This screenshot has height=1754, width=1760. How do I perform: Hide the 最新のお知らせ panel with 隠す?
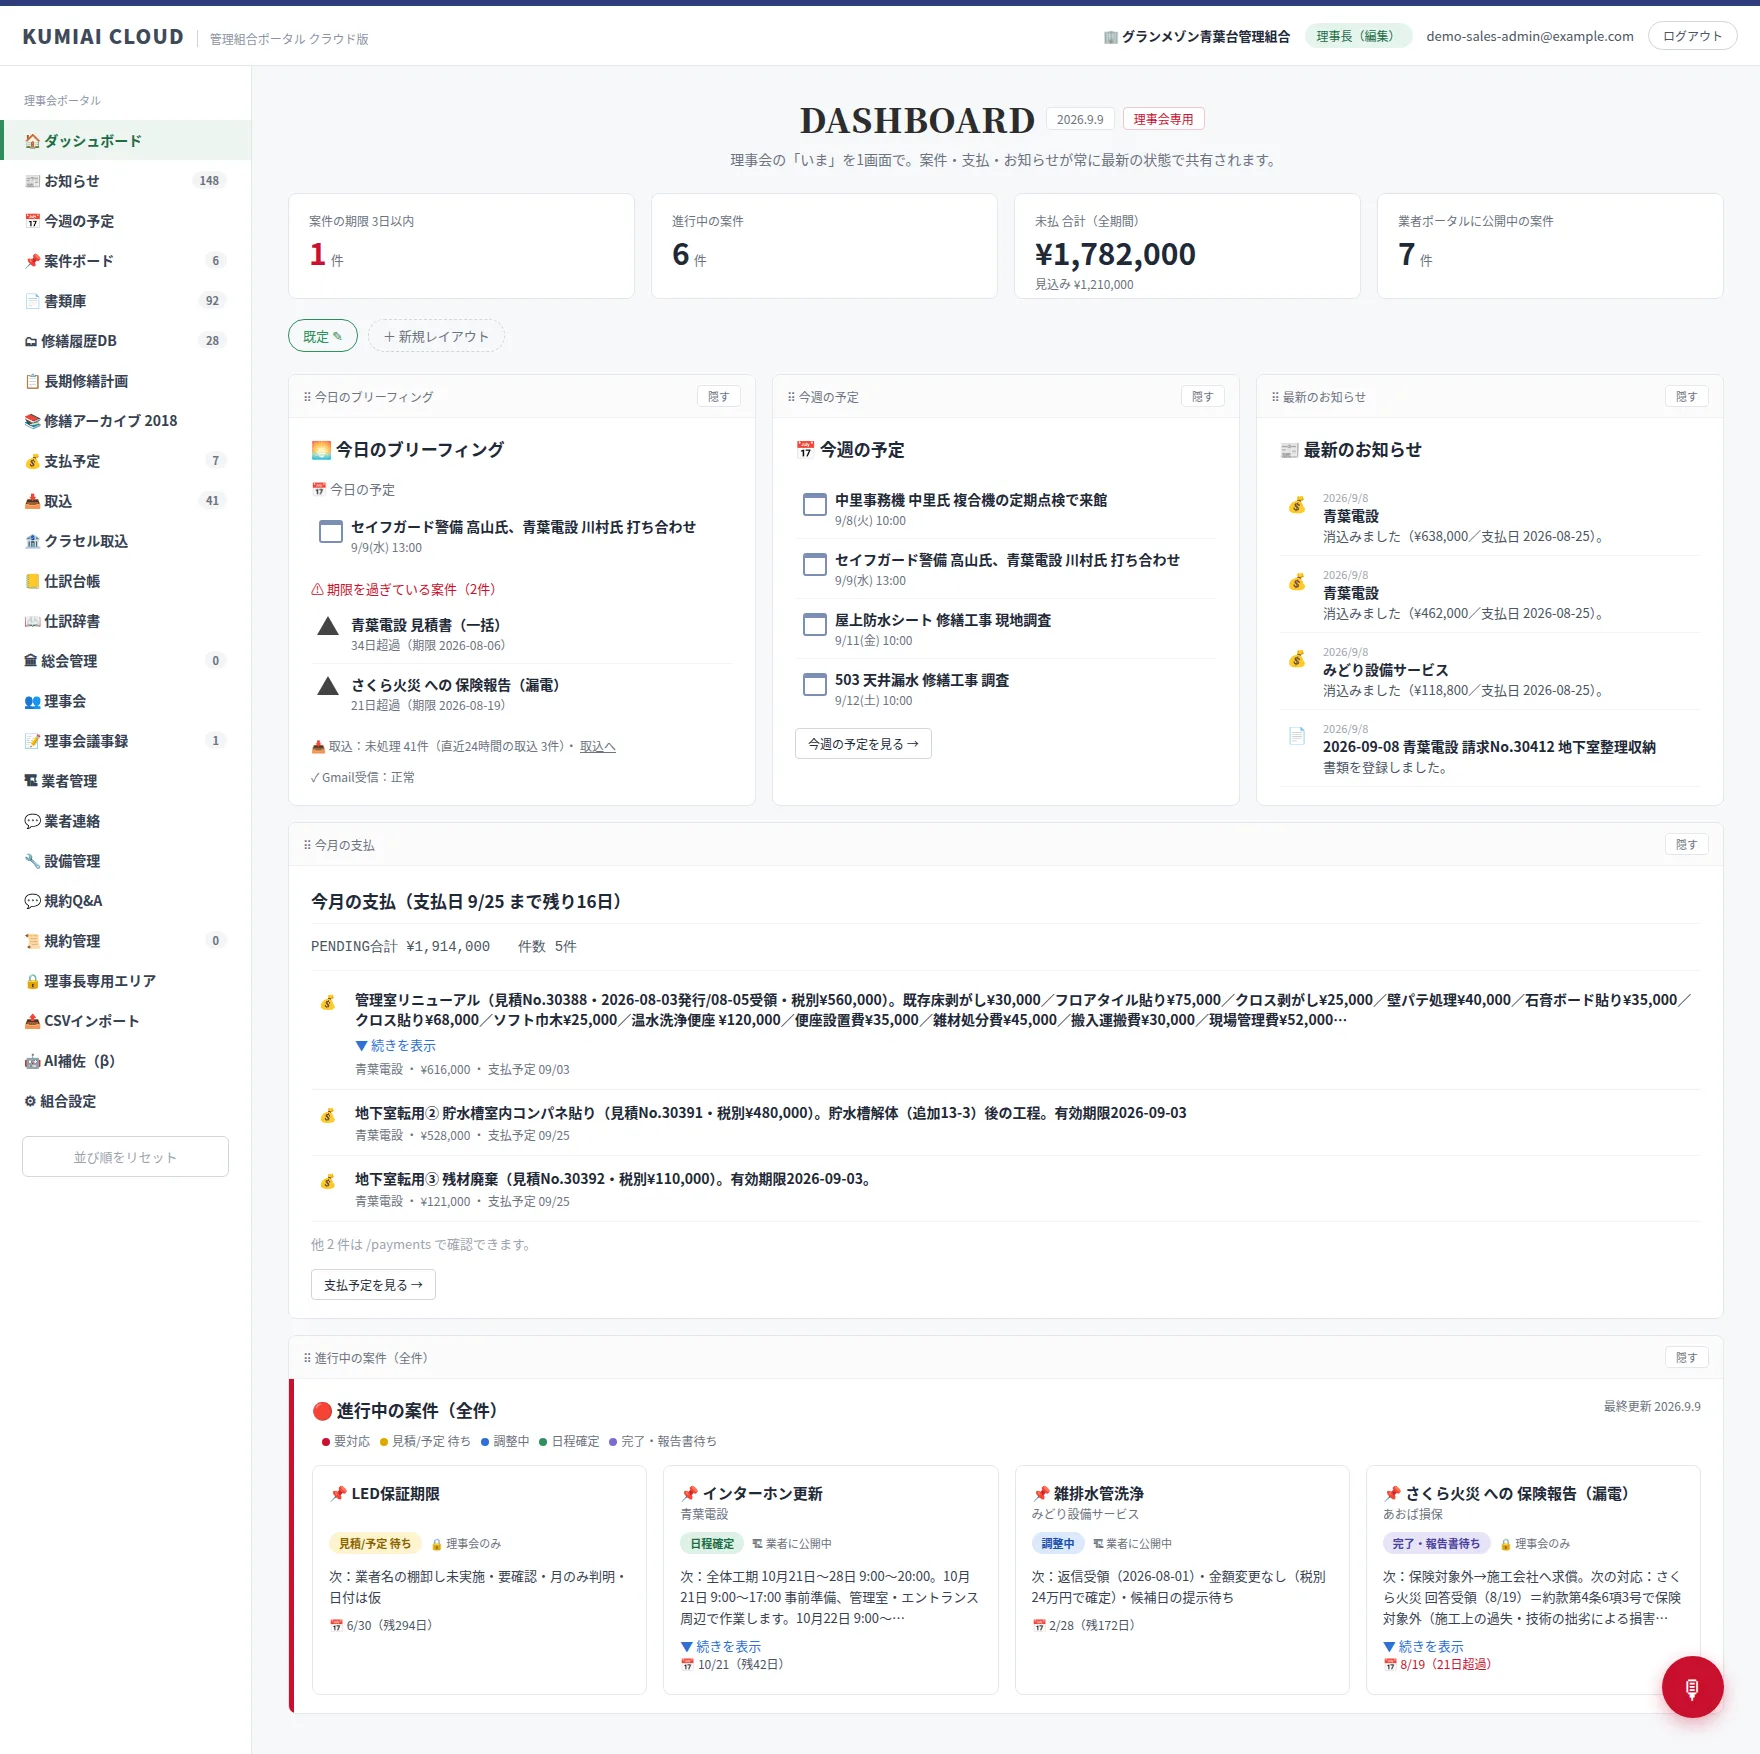(1686, 397)
